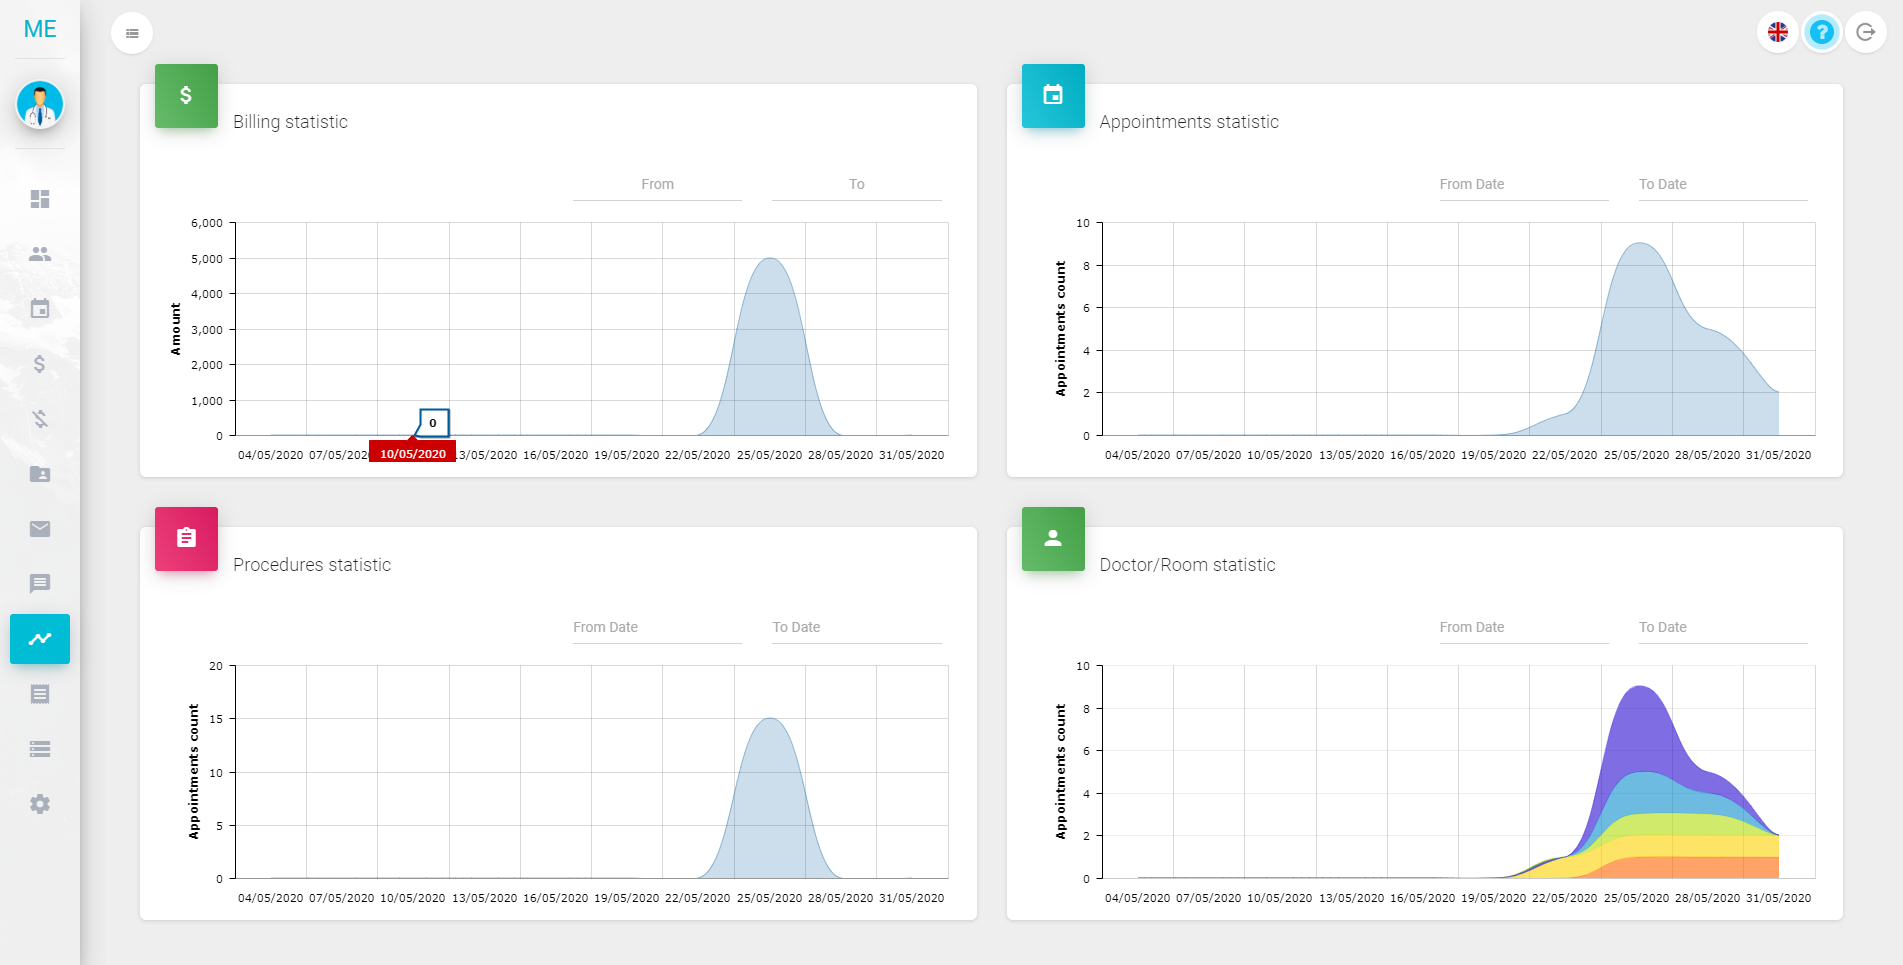Click the billing chart tooltip showing 0
Image resolution: width=1903 pixels, height=965 pixels.
click(434, 423)
